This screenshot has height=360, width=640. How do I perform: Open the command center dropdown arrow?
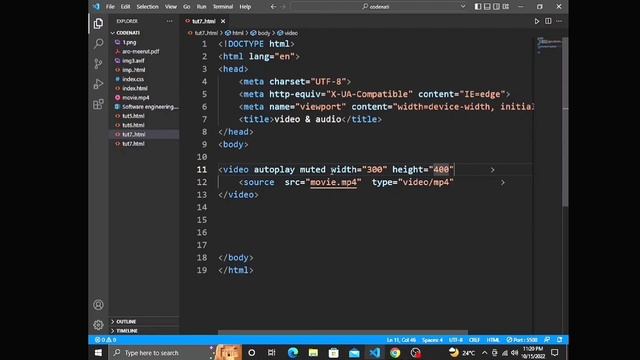463,7
